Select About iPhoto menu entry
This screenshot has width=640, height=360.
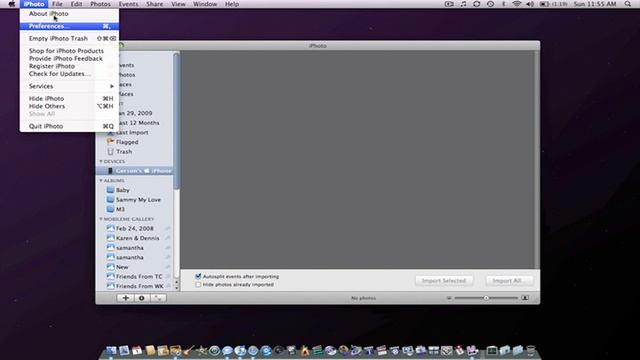(x=69, y=14)
